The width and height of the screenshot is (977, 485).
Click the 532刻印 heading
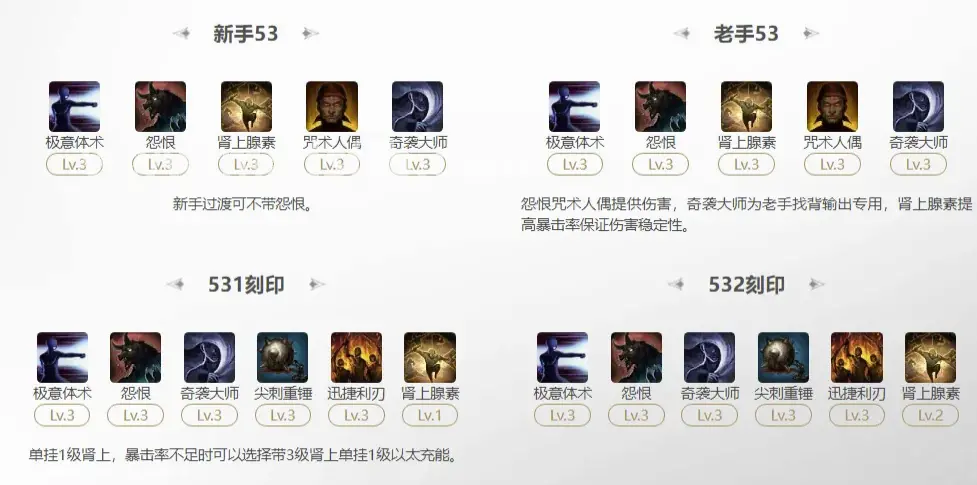pyautogui.click(x=746, y=285)
